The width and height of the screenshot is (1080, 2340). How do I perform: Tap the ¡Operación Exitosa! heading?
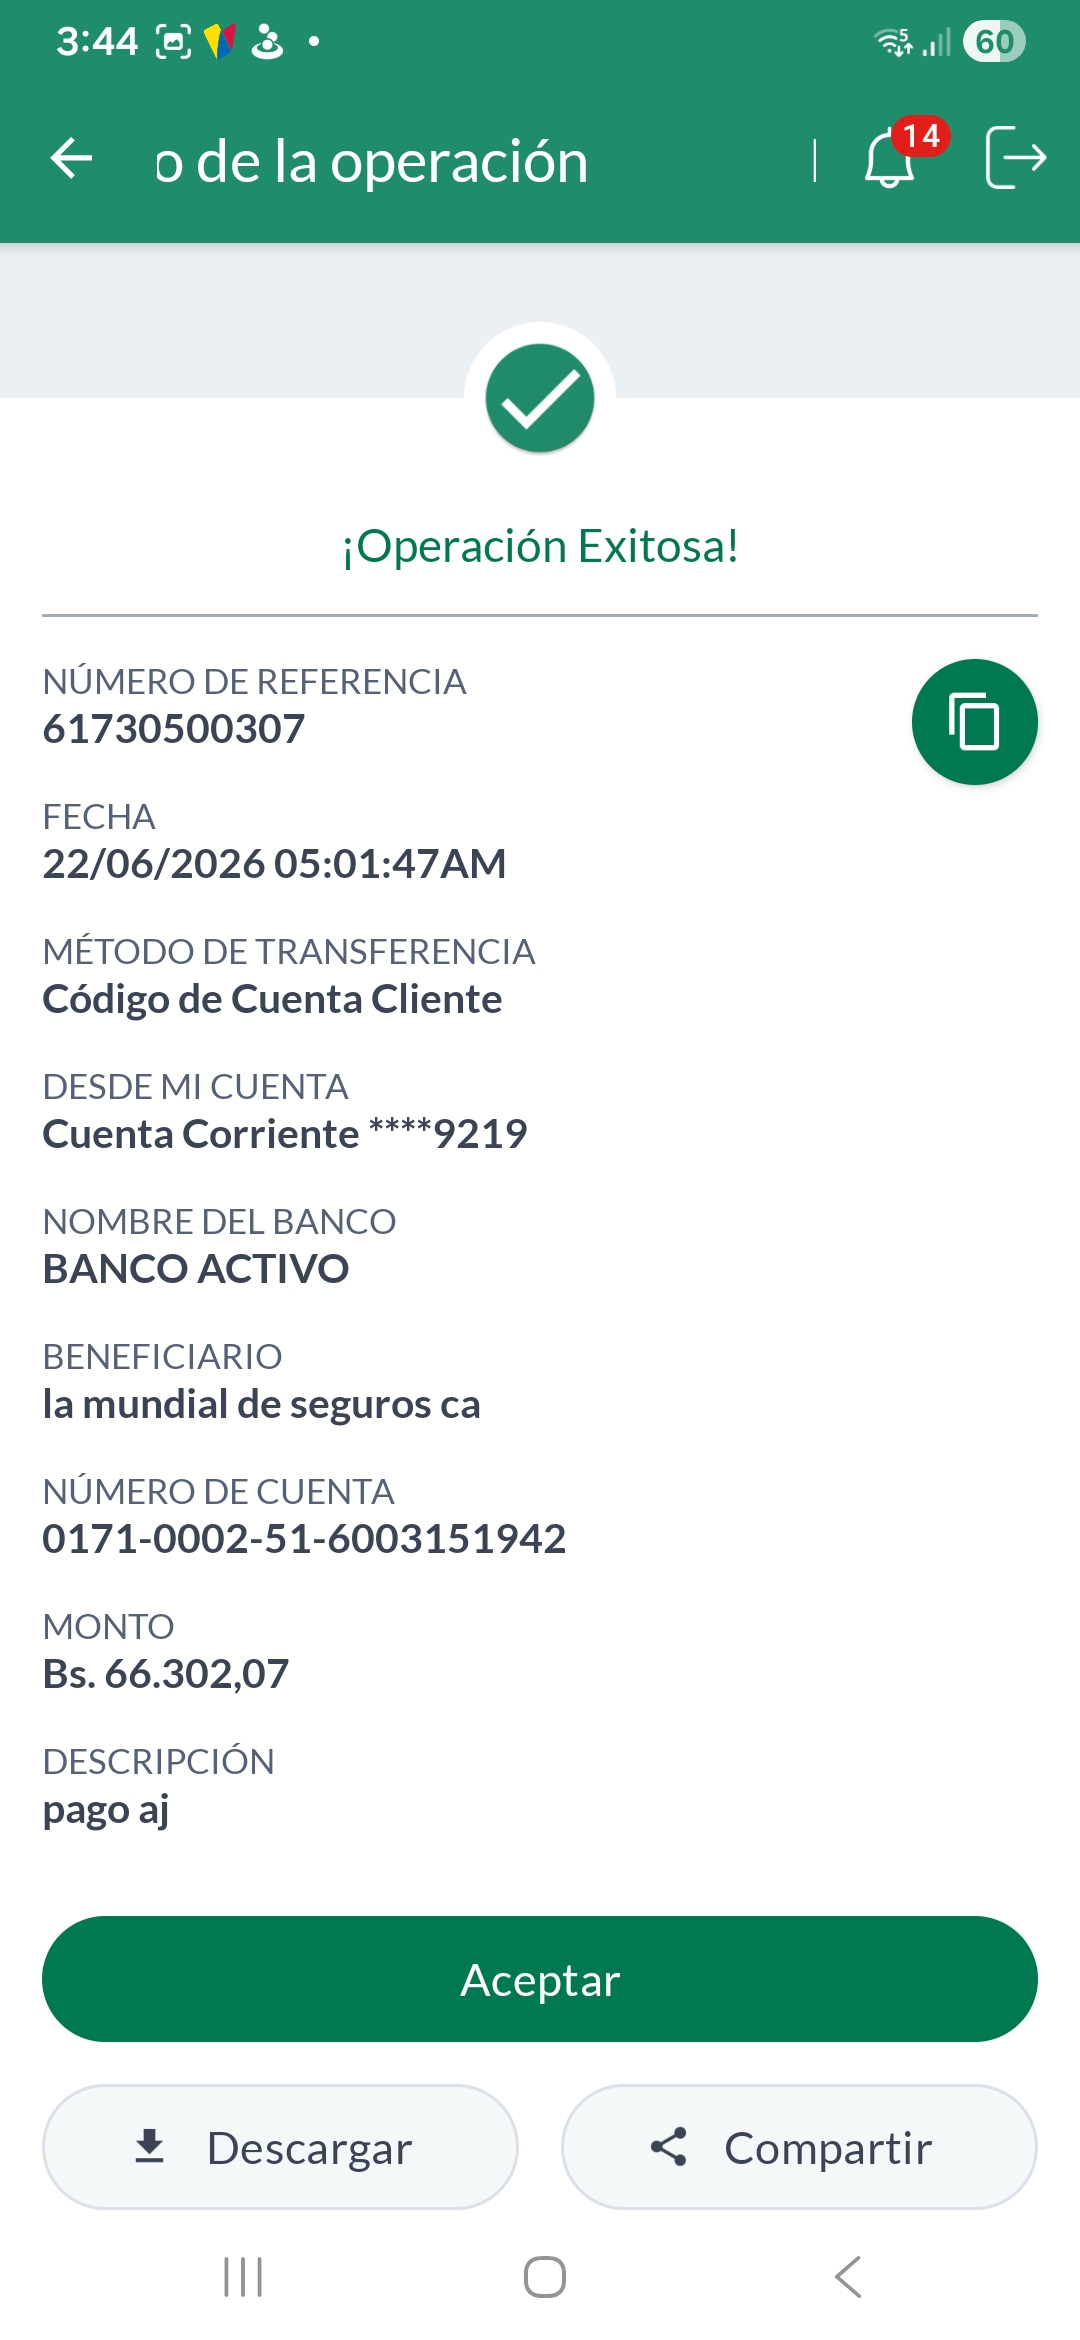pos(540,546)
